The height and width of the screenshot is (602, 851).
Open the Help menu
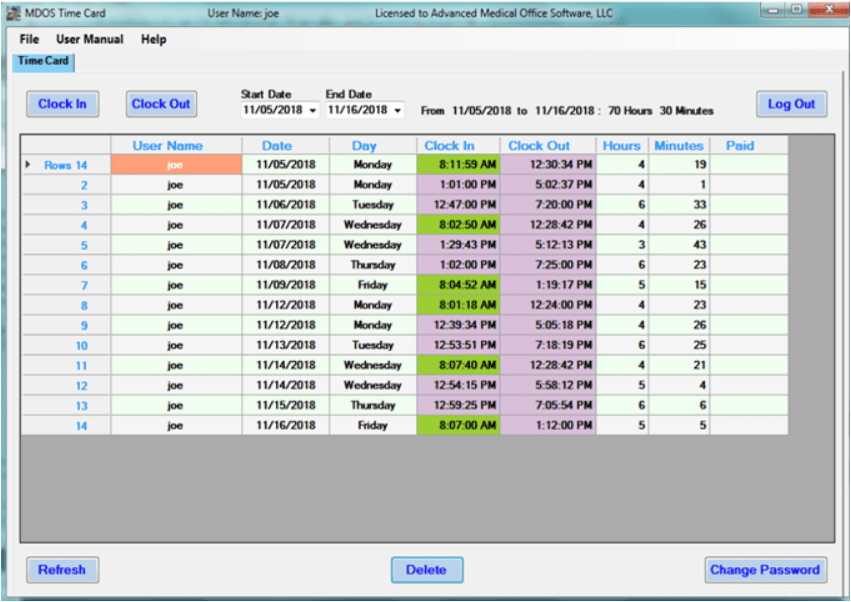(x=153, y=39)
